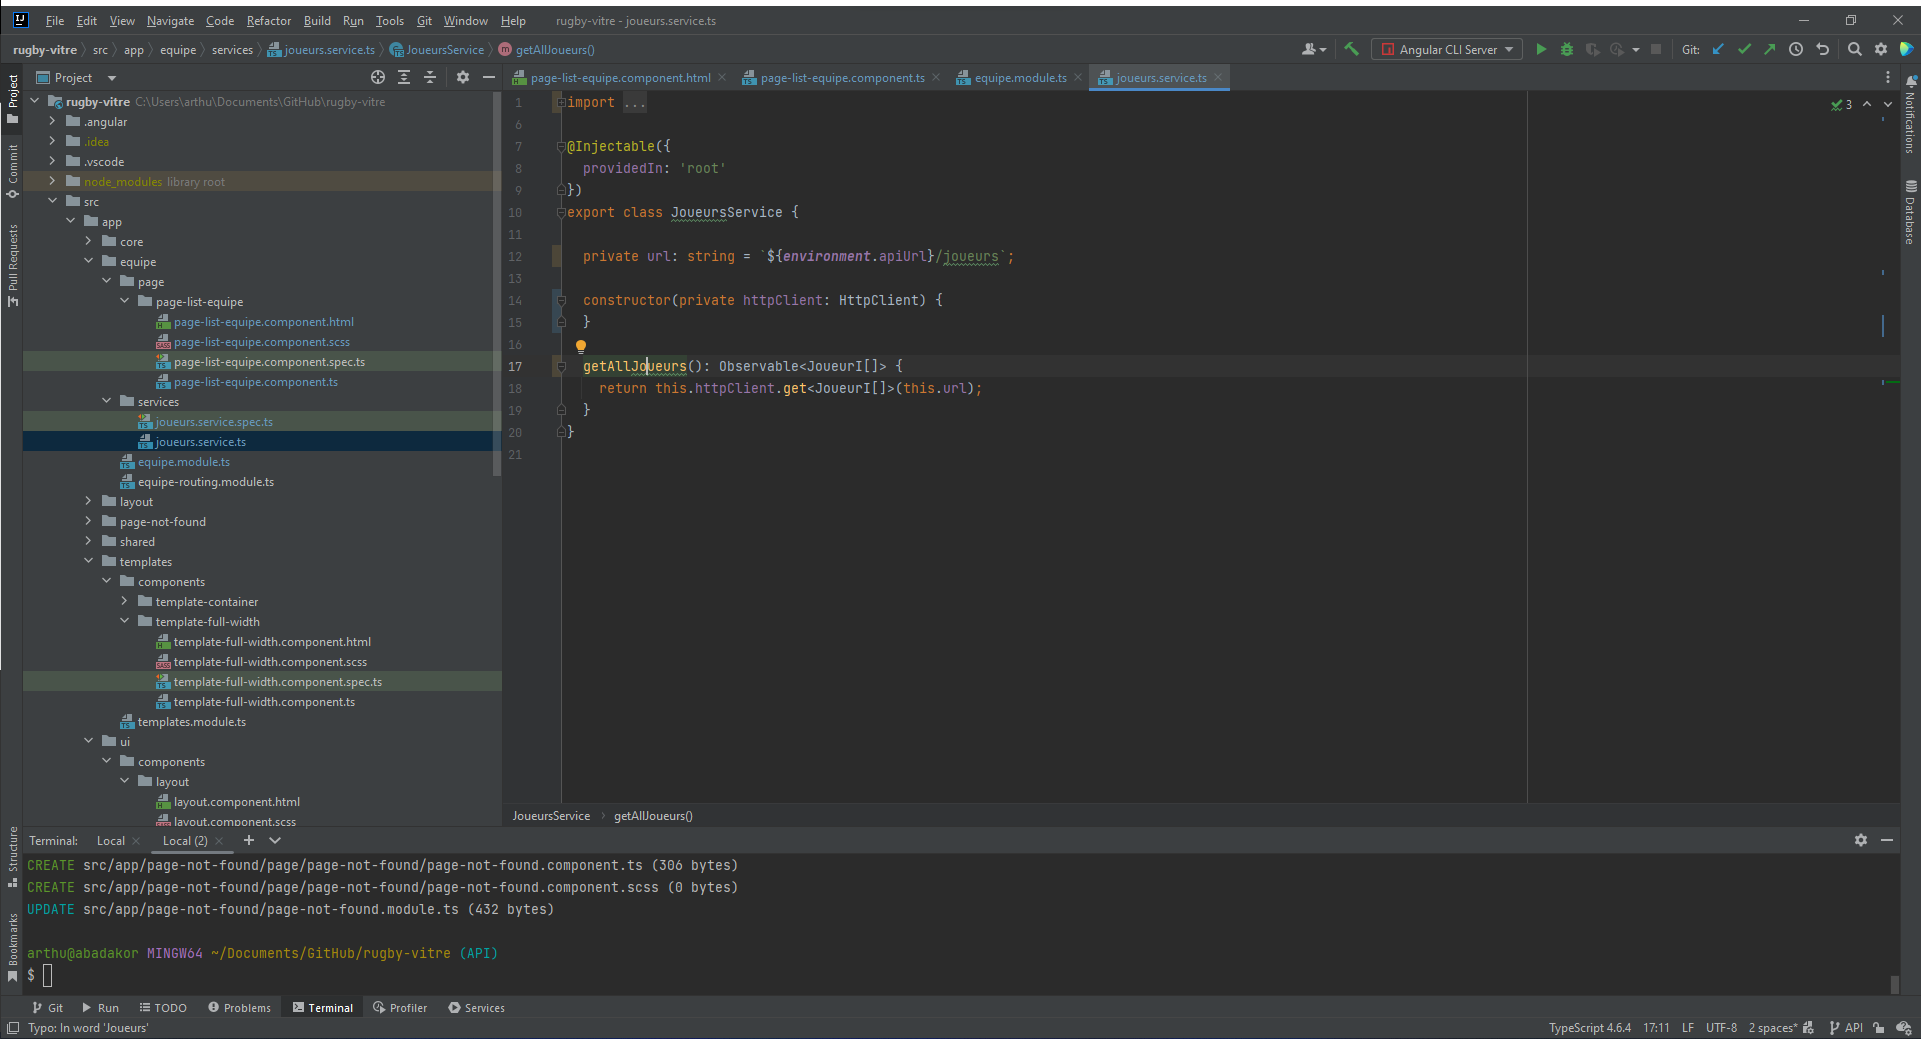Open Project panel options gear
Screen dimensions: 1921x1039
point(463,77)
